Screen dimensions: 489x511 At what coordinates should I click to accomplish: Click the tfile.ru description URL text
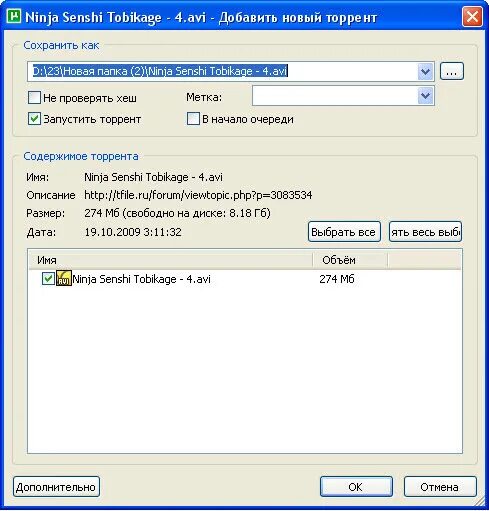click(198, 195)
